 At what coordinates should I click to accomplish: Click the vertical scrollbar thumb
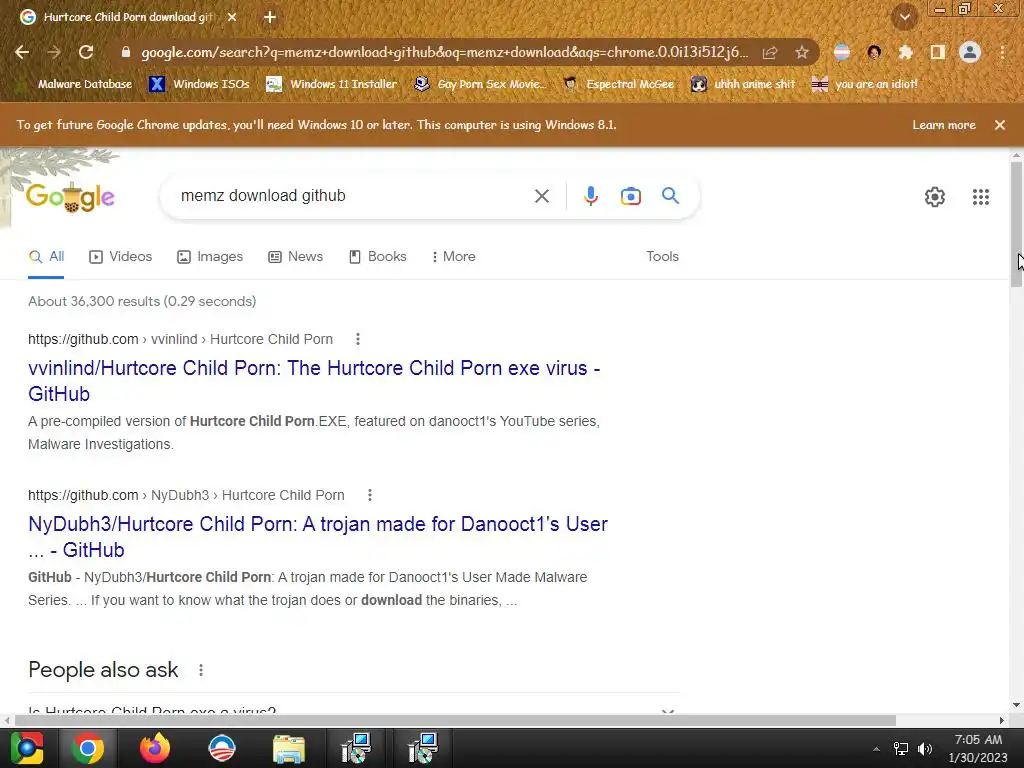(1016, 223)
